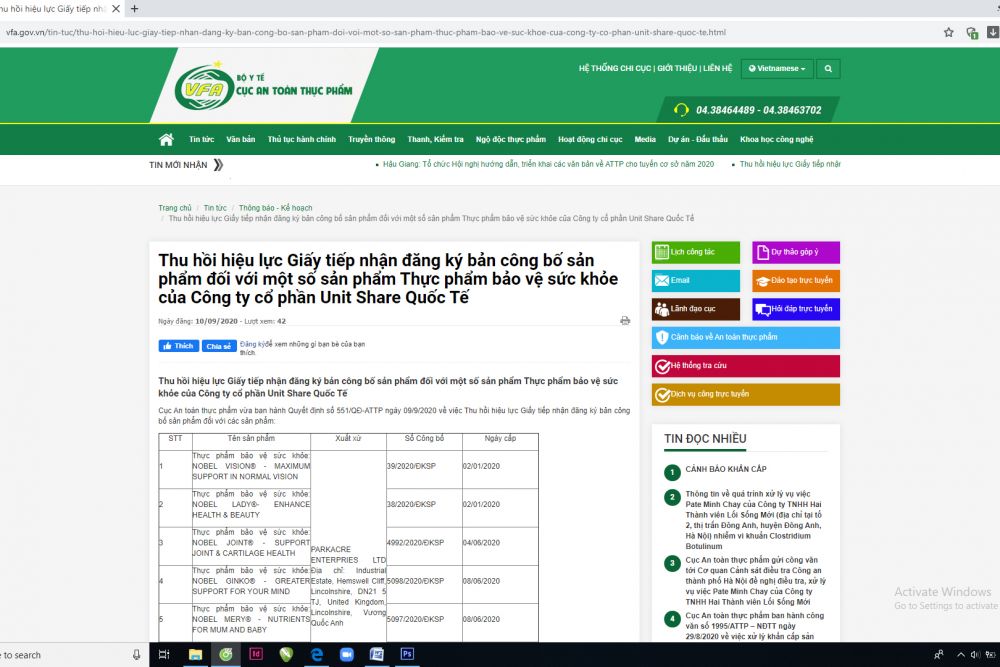This screenshot has height=667, width=1000.
Task: Open the Đào tạo trực tuyến button
Action: [x=796, y=281]
